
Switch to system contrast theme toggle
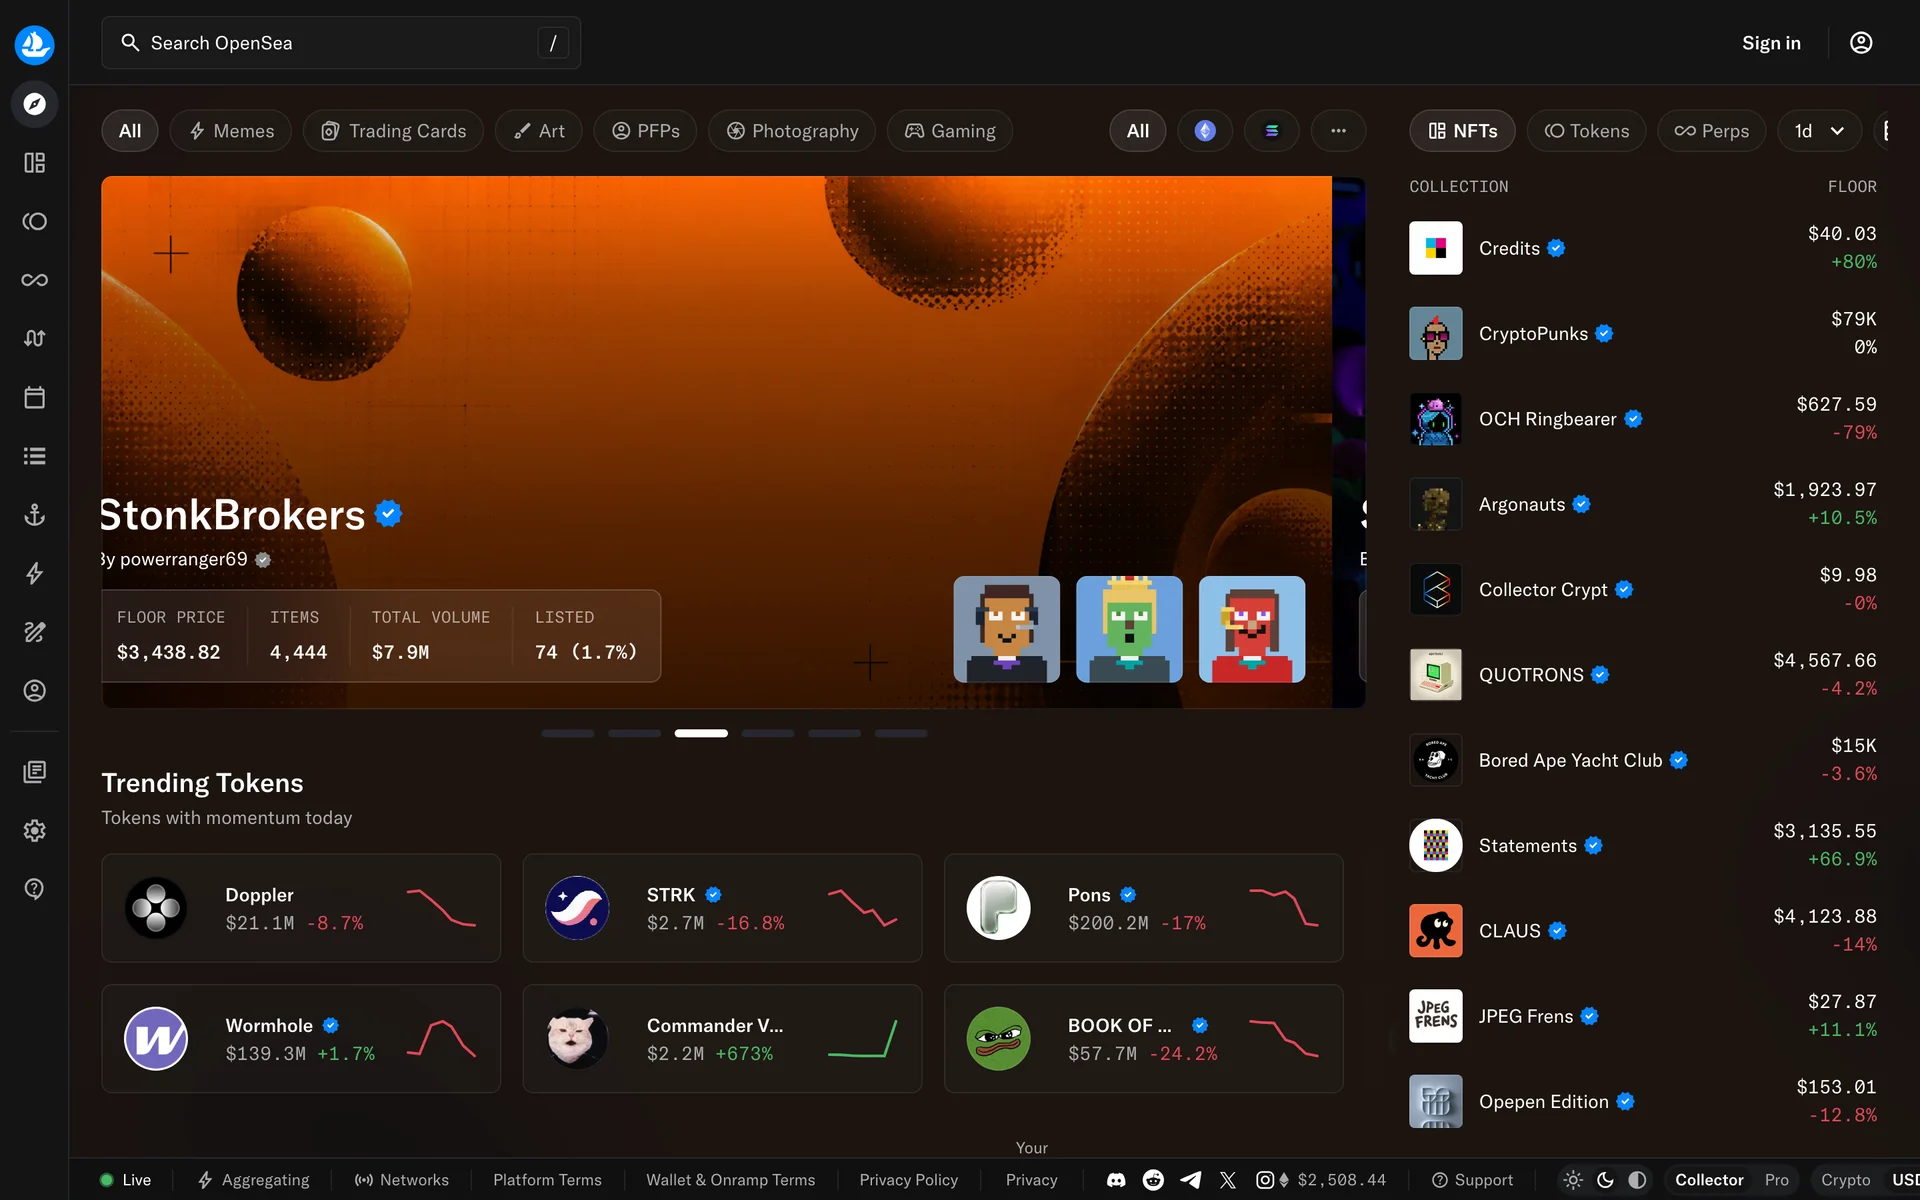[x=1637, y=1180]
